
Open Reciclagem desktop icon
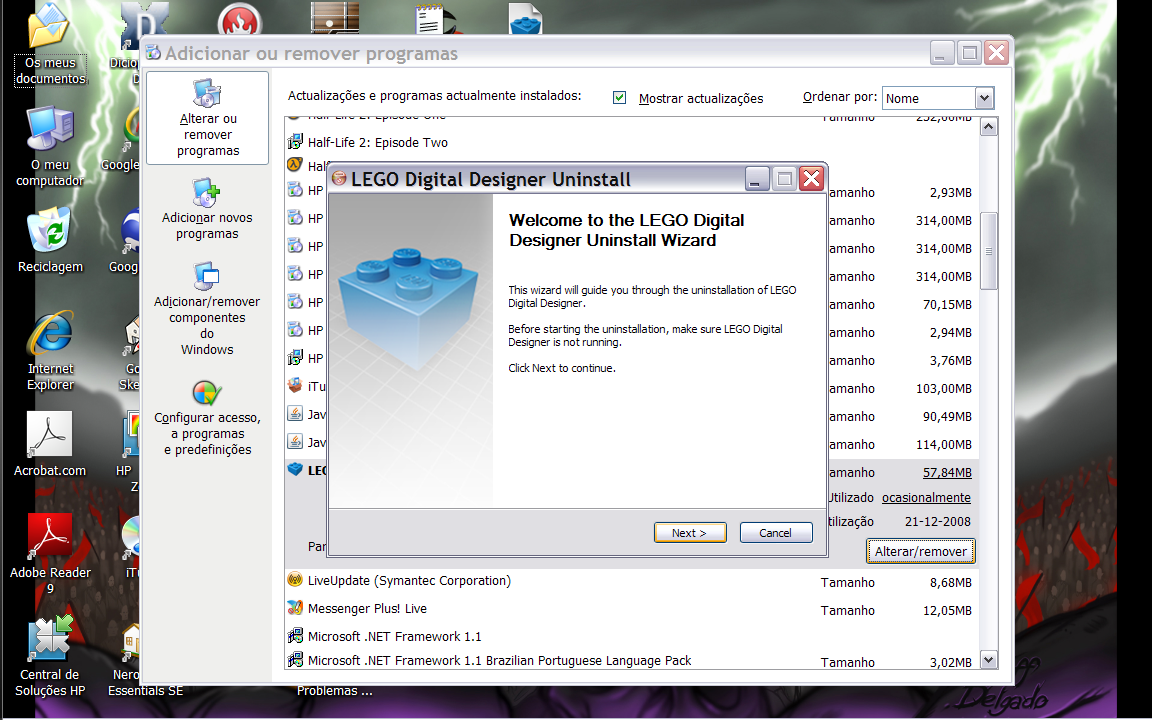(x=50, y=240)
